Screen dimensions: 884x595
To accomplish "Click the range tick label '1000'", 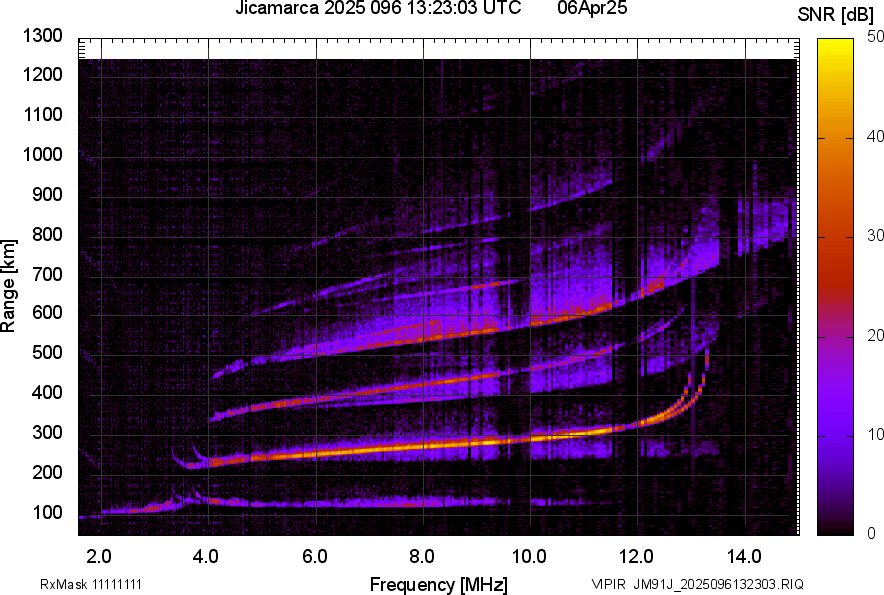I will tap(42, 154).
